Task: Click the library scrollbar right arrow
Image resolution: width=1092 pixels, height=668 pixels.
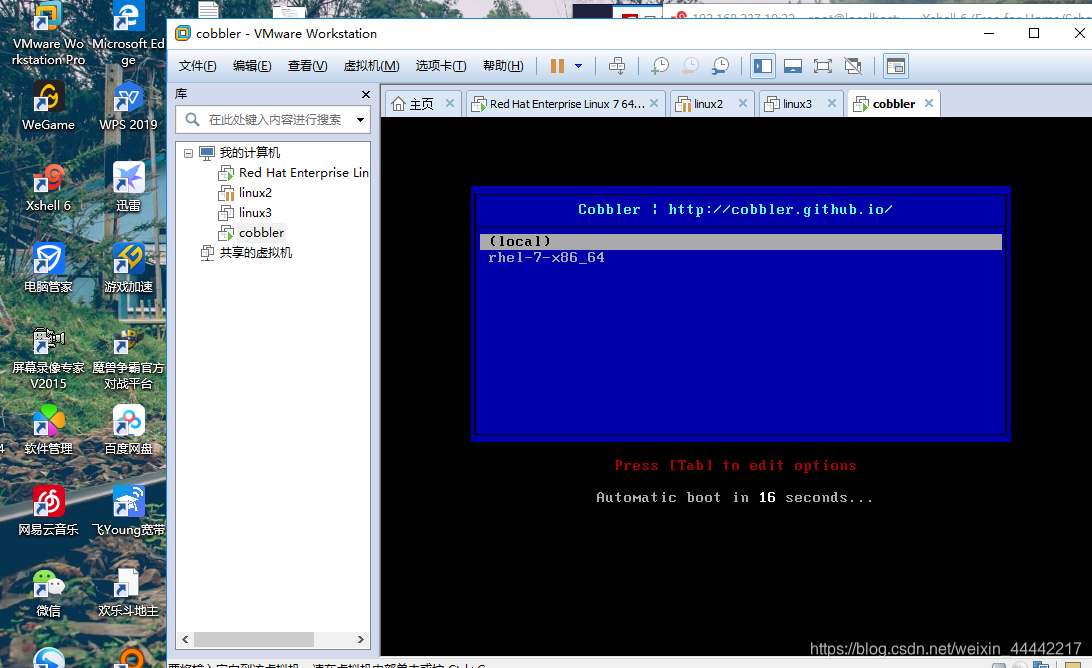Action: (x=361, y=639)
